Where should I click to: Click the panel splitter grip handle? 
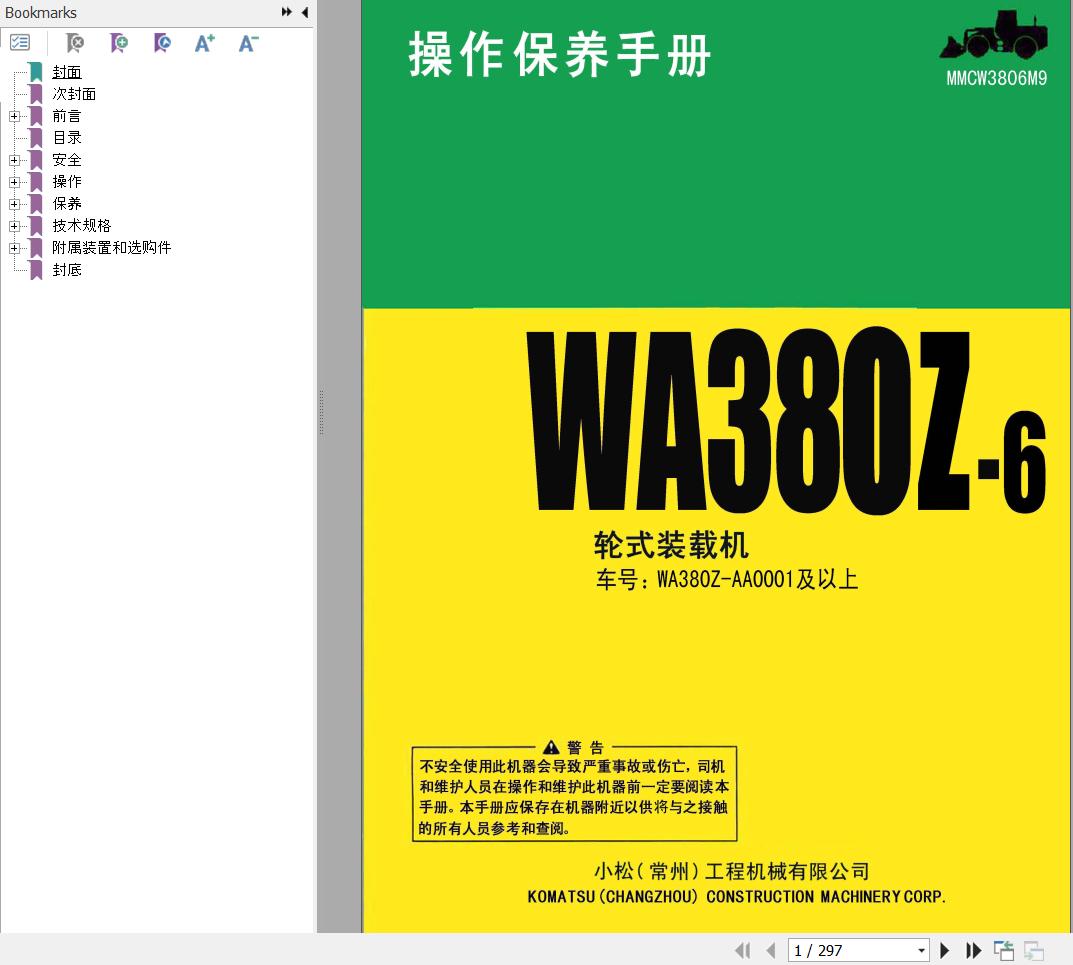pyautogui.click(x=321, y=413)
